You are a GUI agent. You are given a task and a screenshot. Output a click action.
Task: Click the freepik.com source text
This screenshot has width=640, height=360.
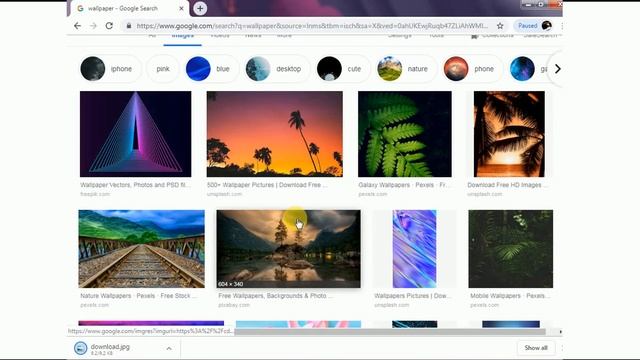tap(95, 194)
